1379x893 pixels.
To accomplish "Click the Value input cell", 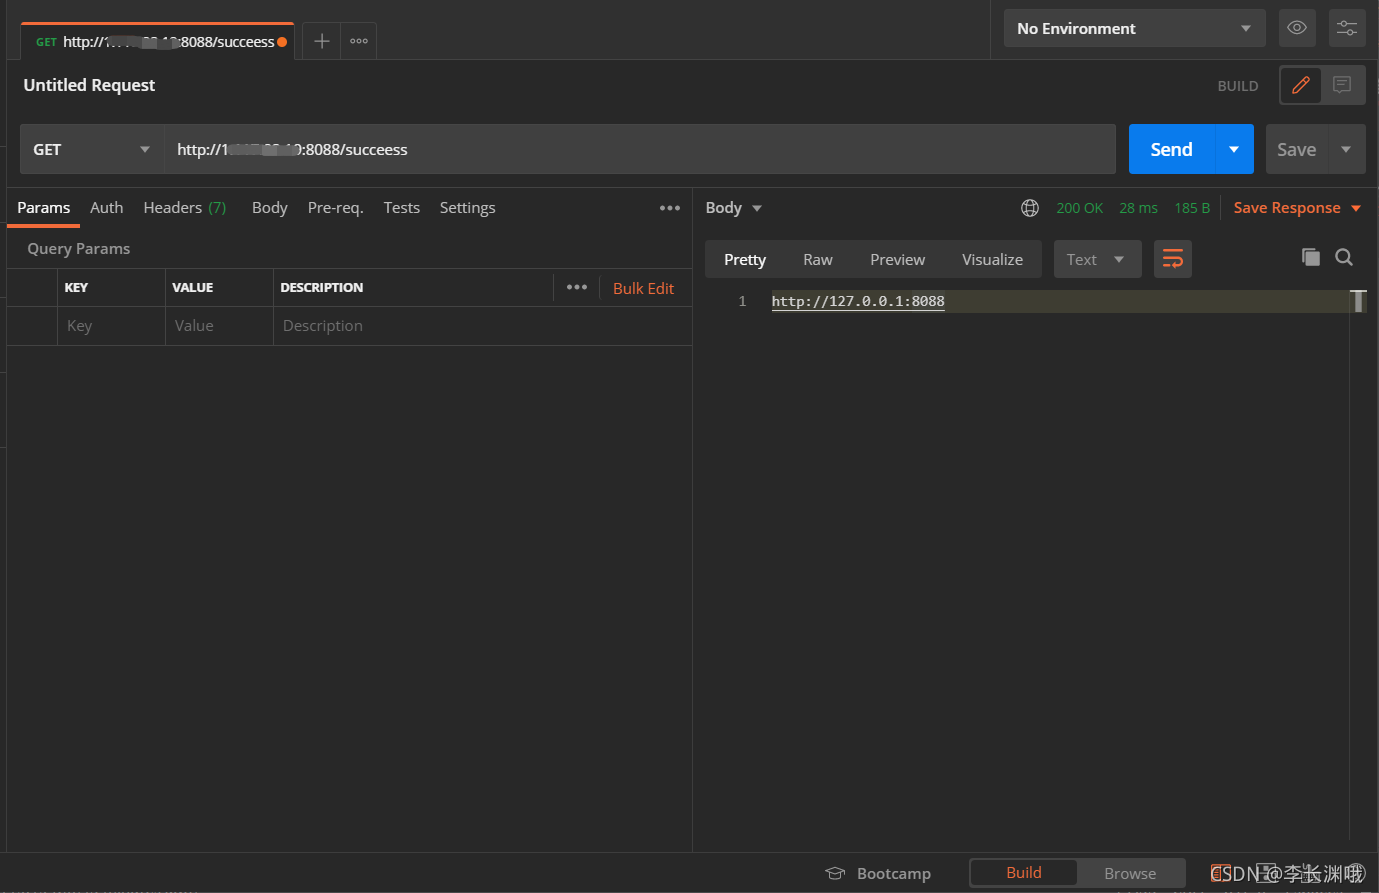I will coord(219,326).
